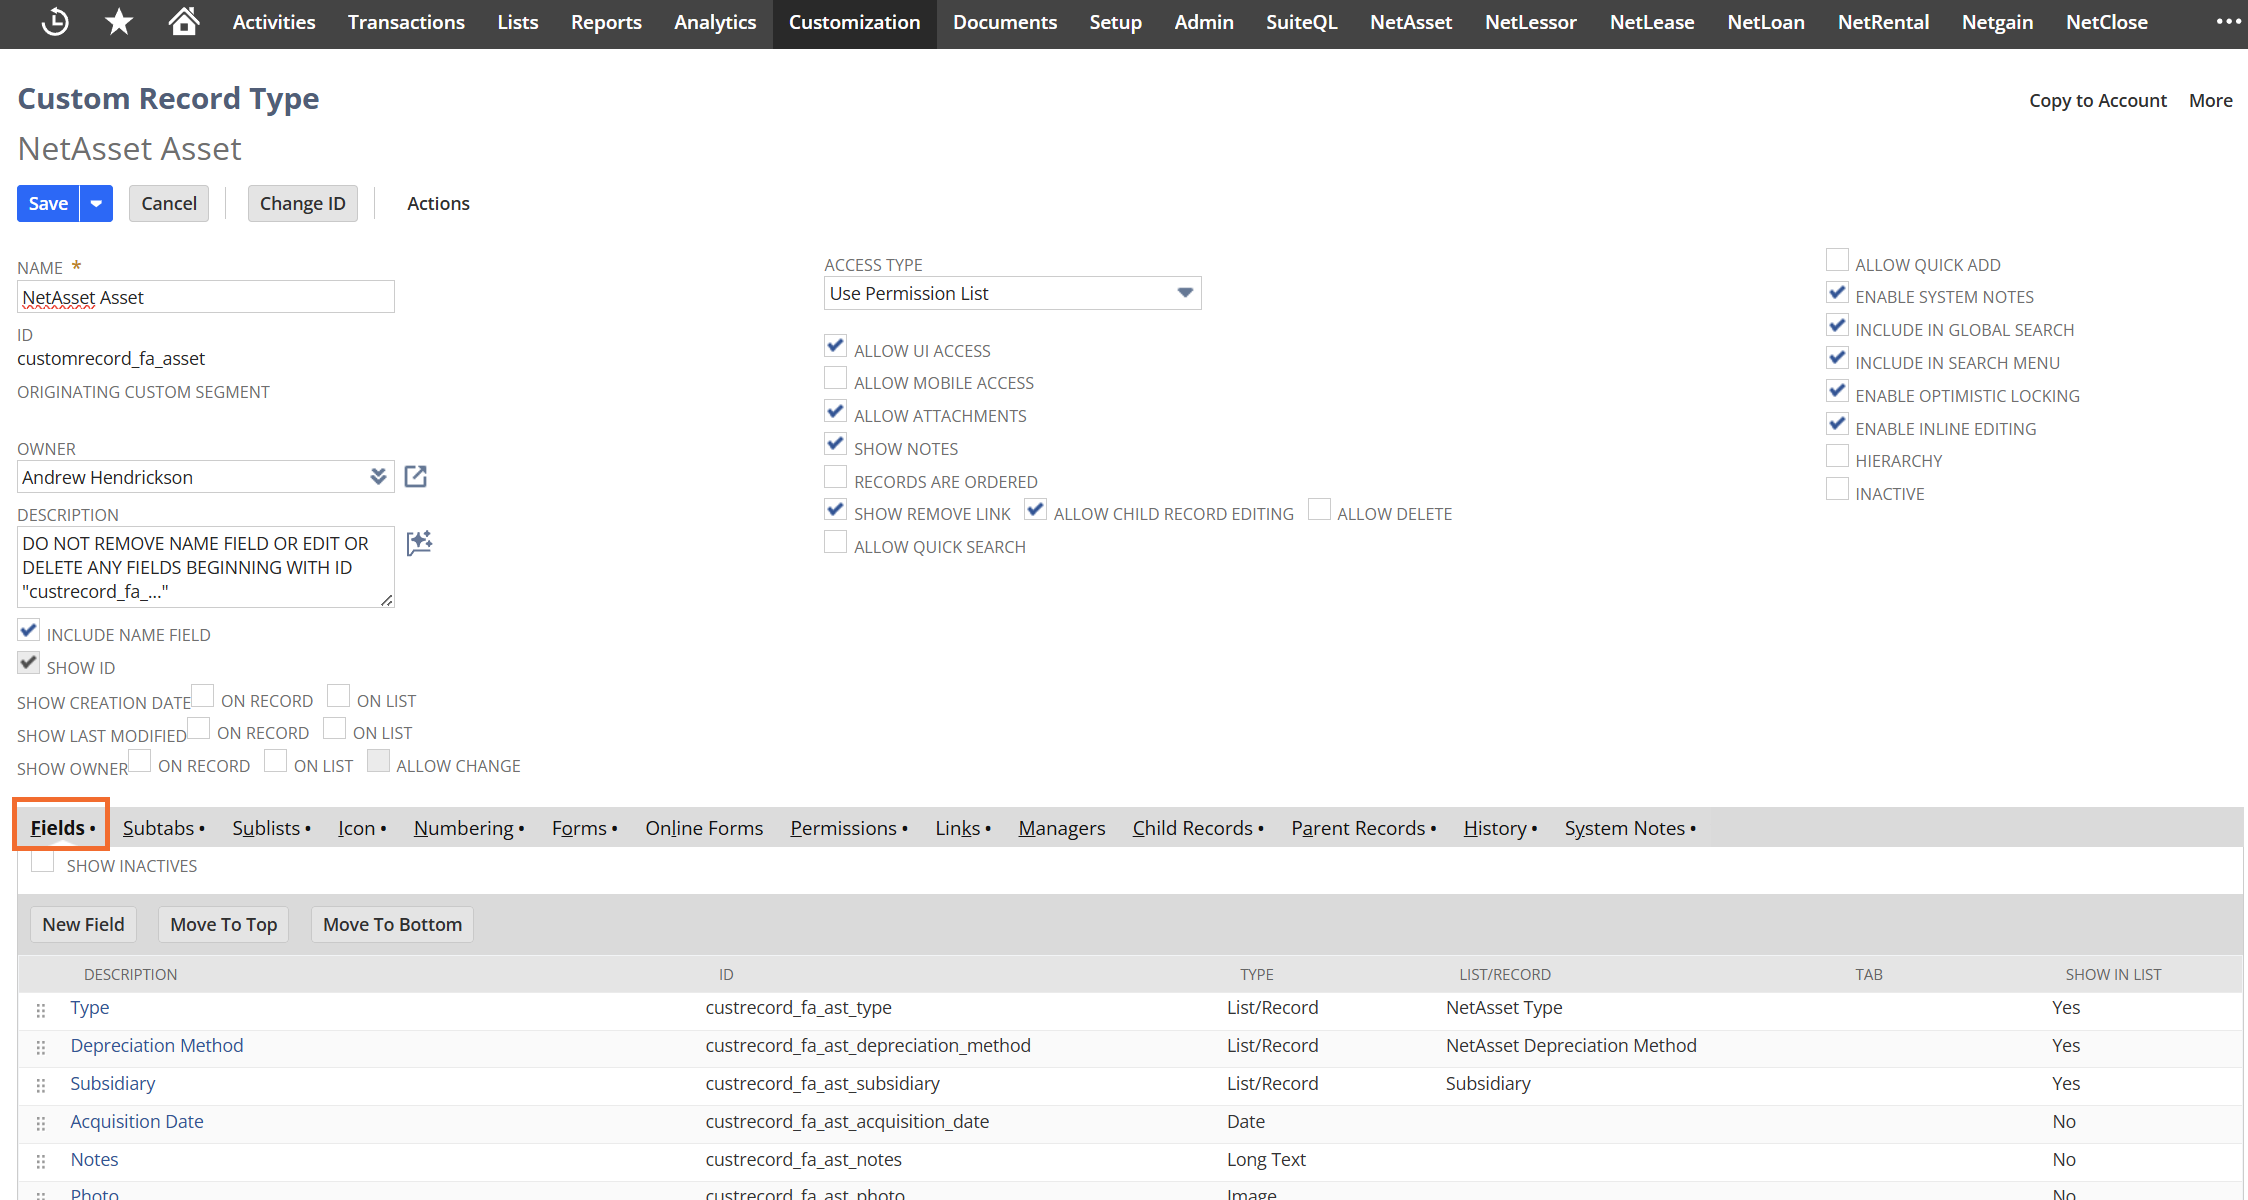Click Copy to Account link

tap(2097, 100)
